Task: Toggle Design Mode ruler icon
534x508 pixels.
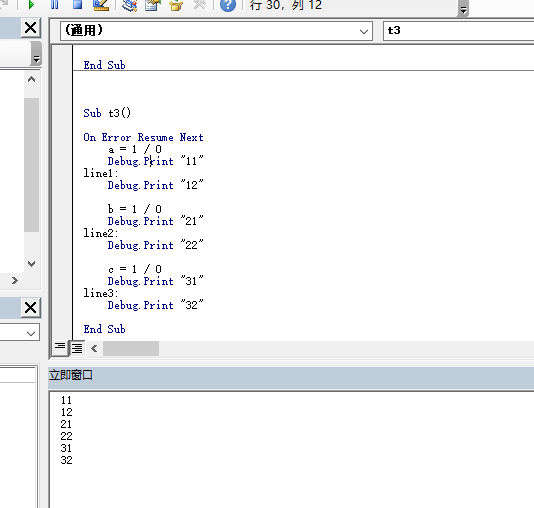Action: pos(101,5)
